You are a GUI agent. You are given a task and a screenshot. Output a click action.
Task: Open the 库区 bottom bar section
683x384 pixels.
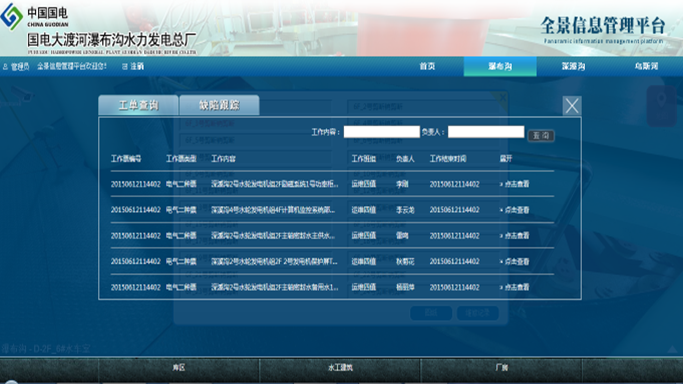click(179, 367)
